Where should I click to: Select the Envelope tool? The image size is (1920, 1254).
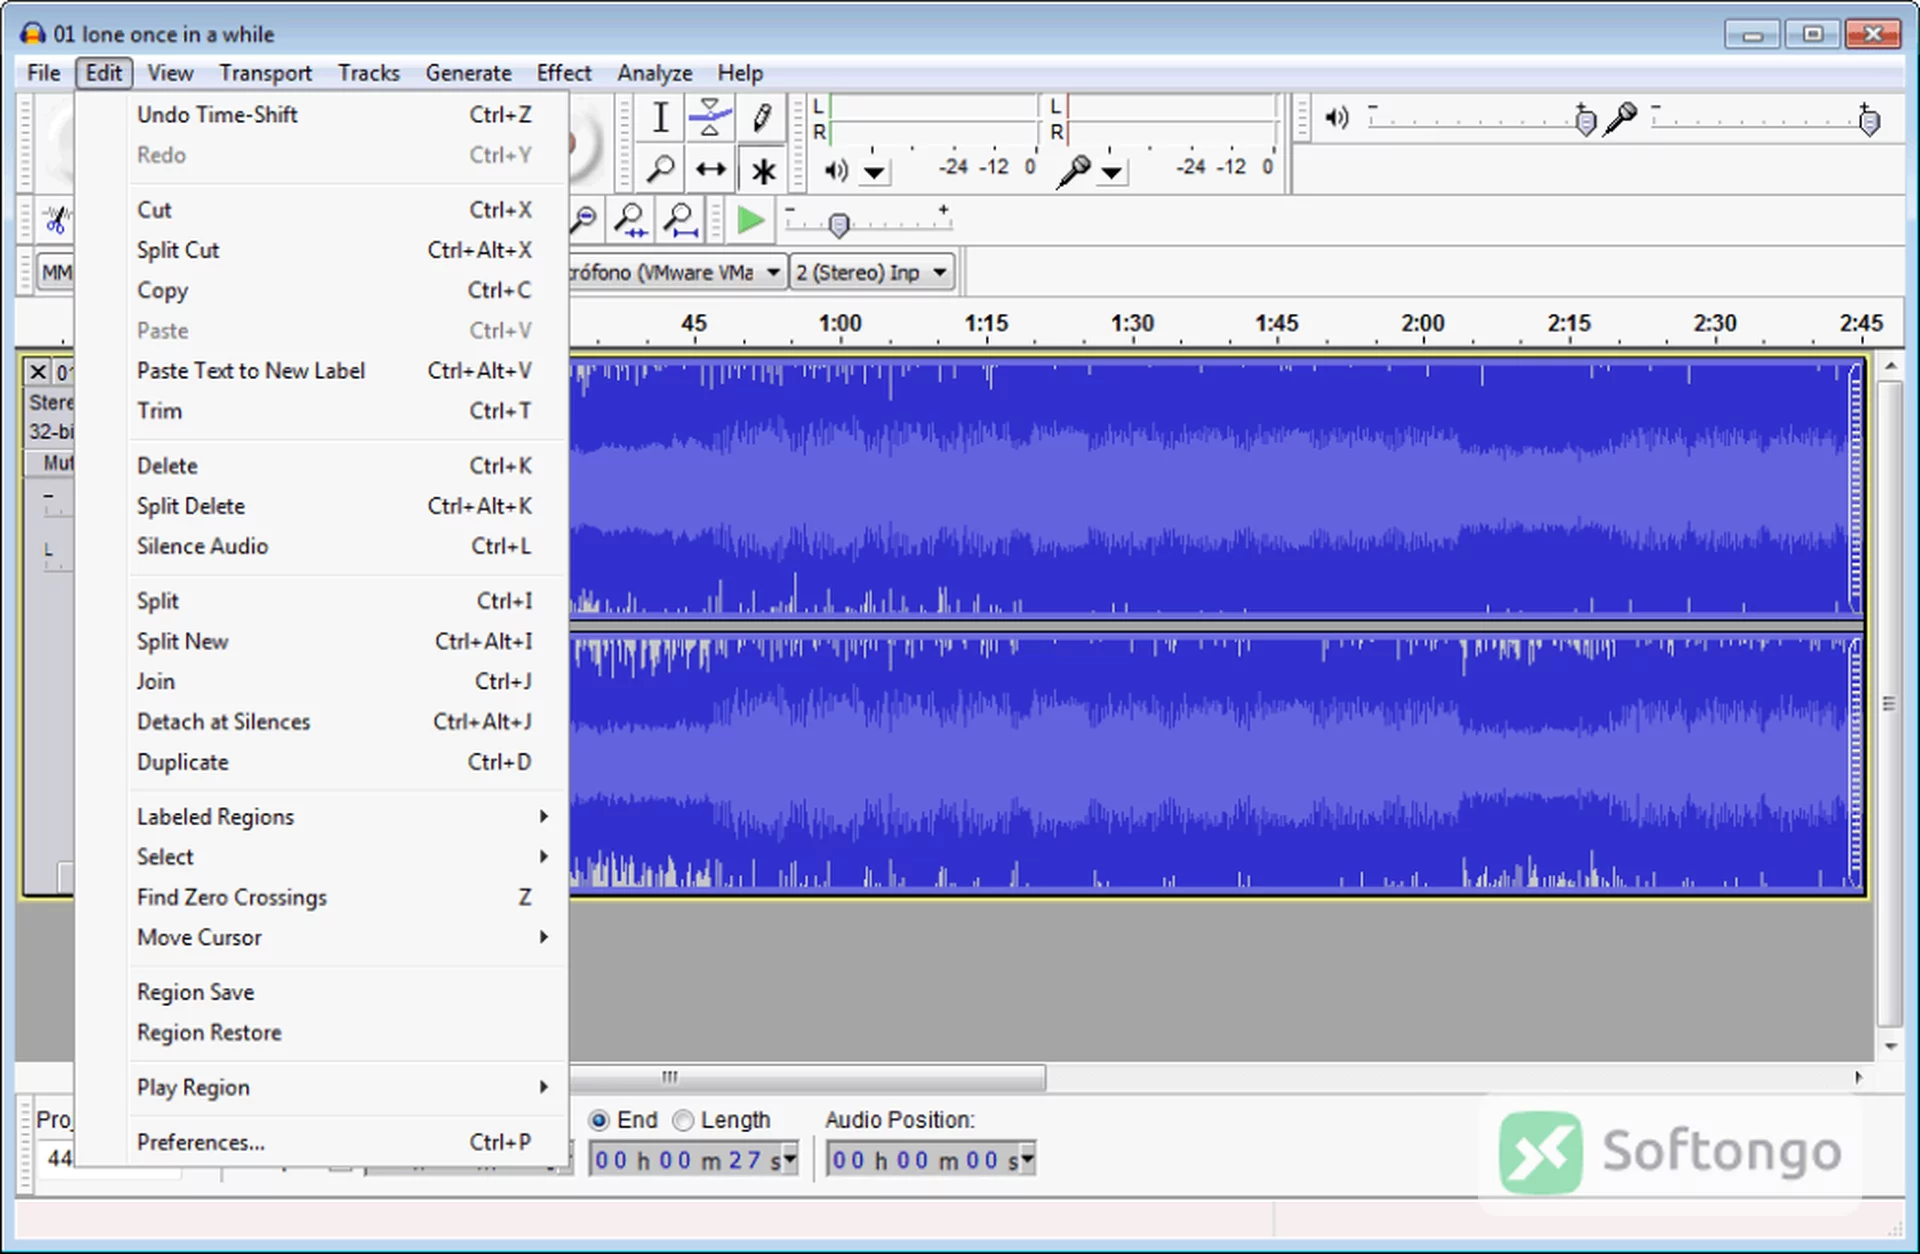tap(710, 118)
